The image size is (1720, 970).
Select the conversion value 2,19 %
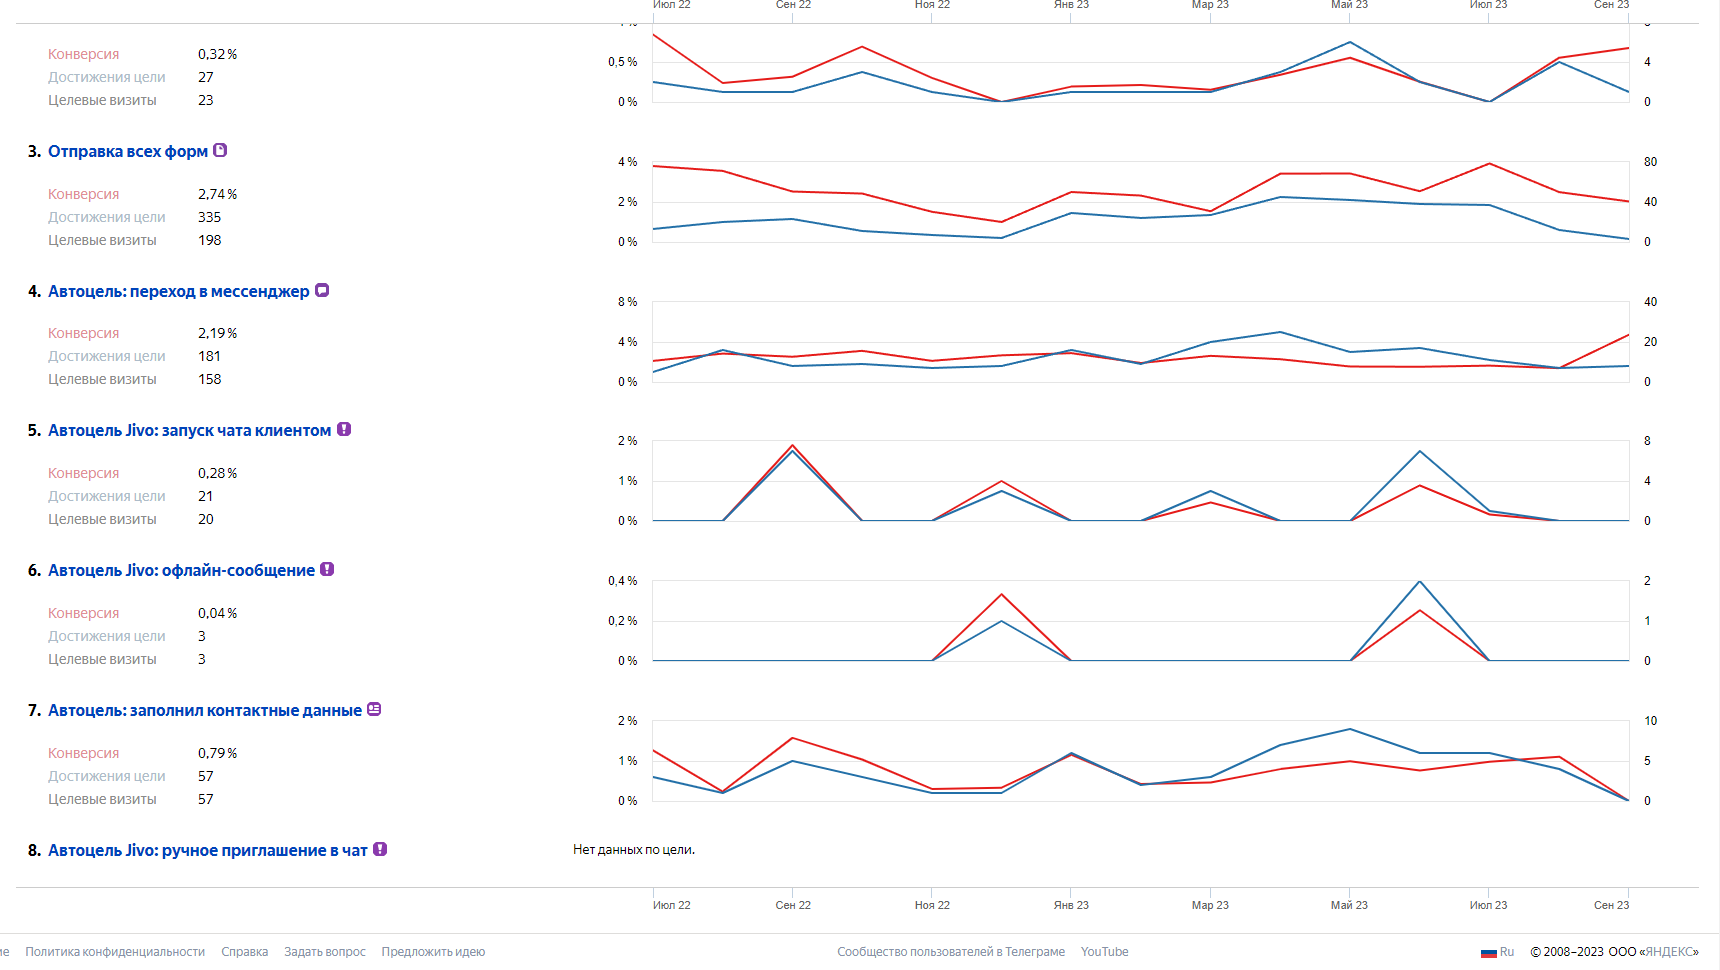218,333
